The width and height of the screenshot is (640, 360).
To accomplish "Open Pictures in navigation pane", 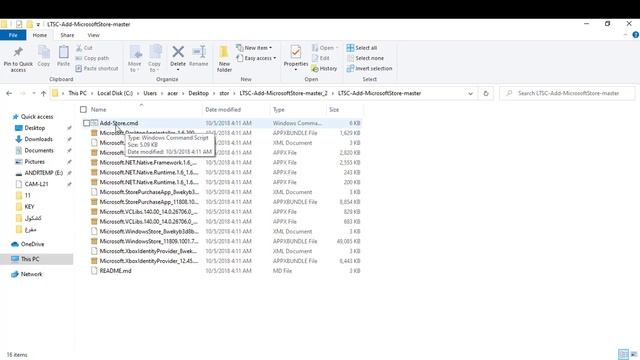I will pos(34,162).
